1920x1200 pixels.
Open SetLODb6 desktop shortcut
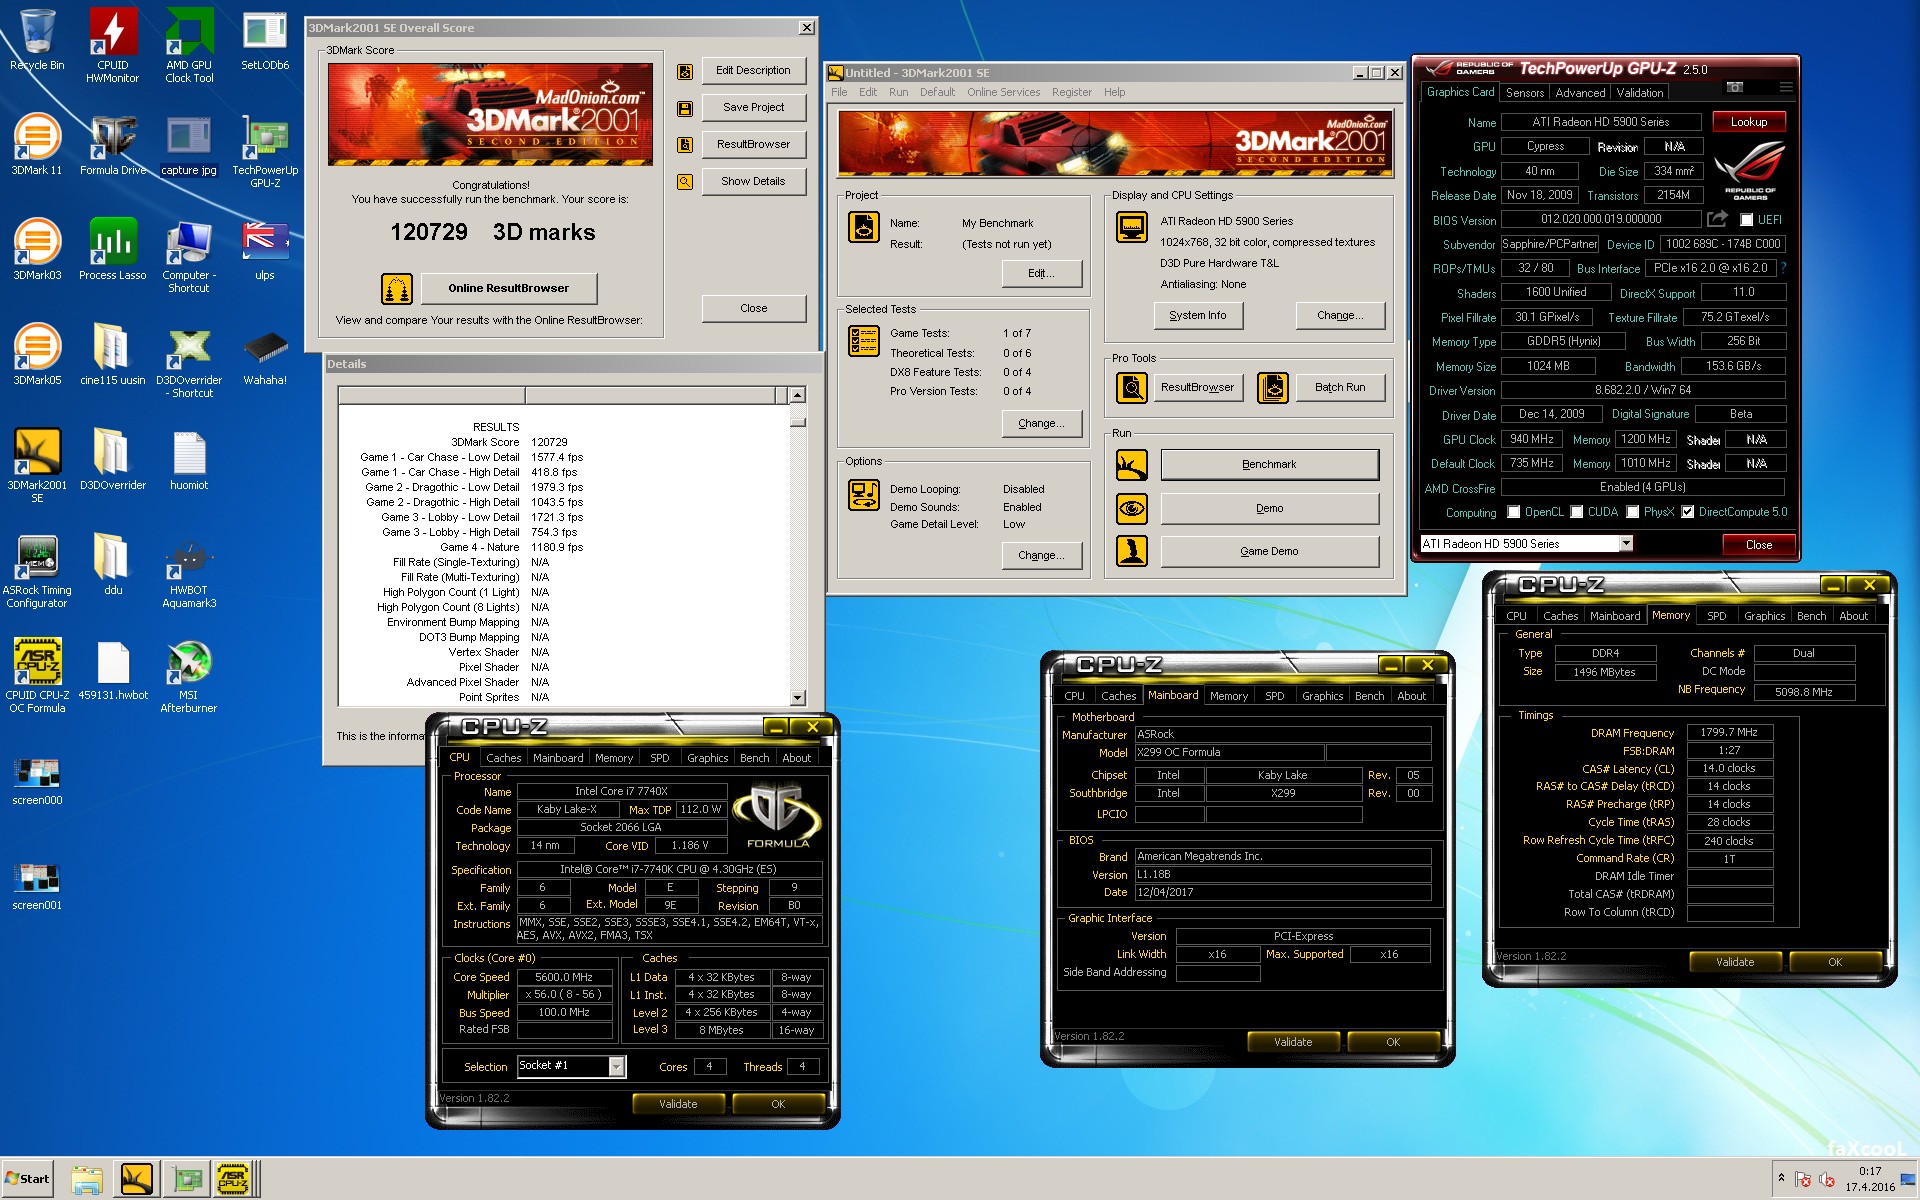pos(265,40)
